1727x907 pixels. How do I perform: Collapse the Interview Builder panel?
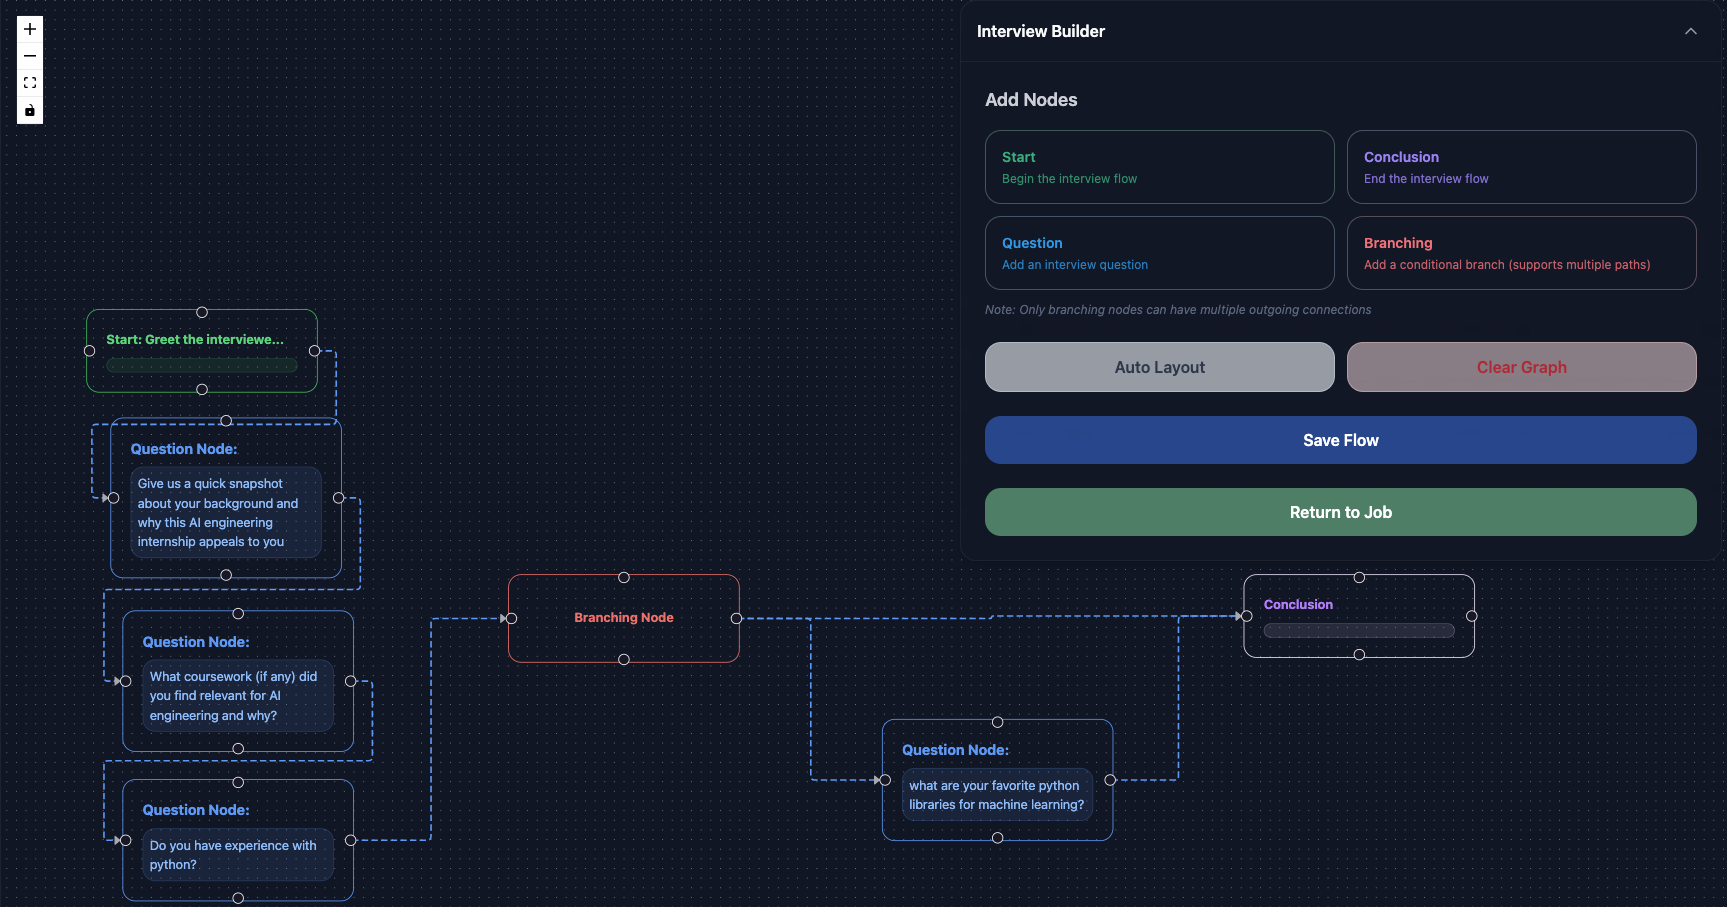(x=1690, y=31)
